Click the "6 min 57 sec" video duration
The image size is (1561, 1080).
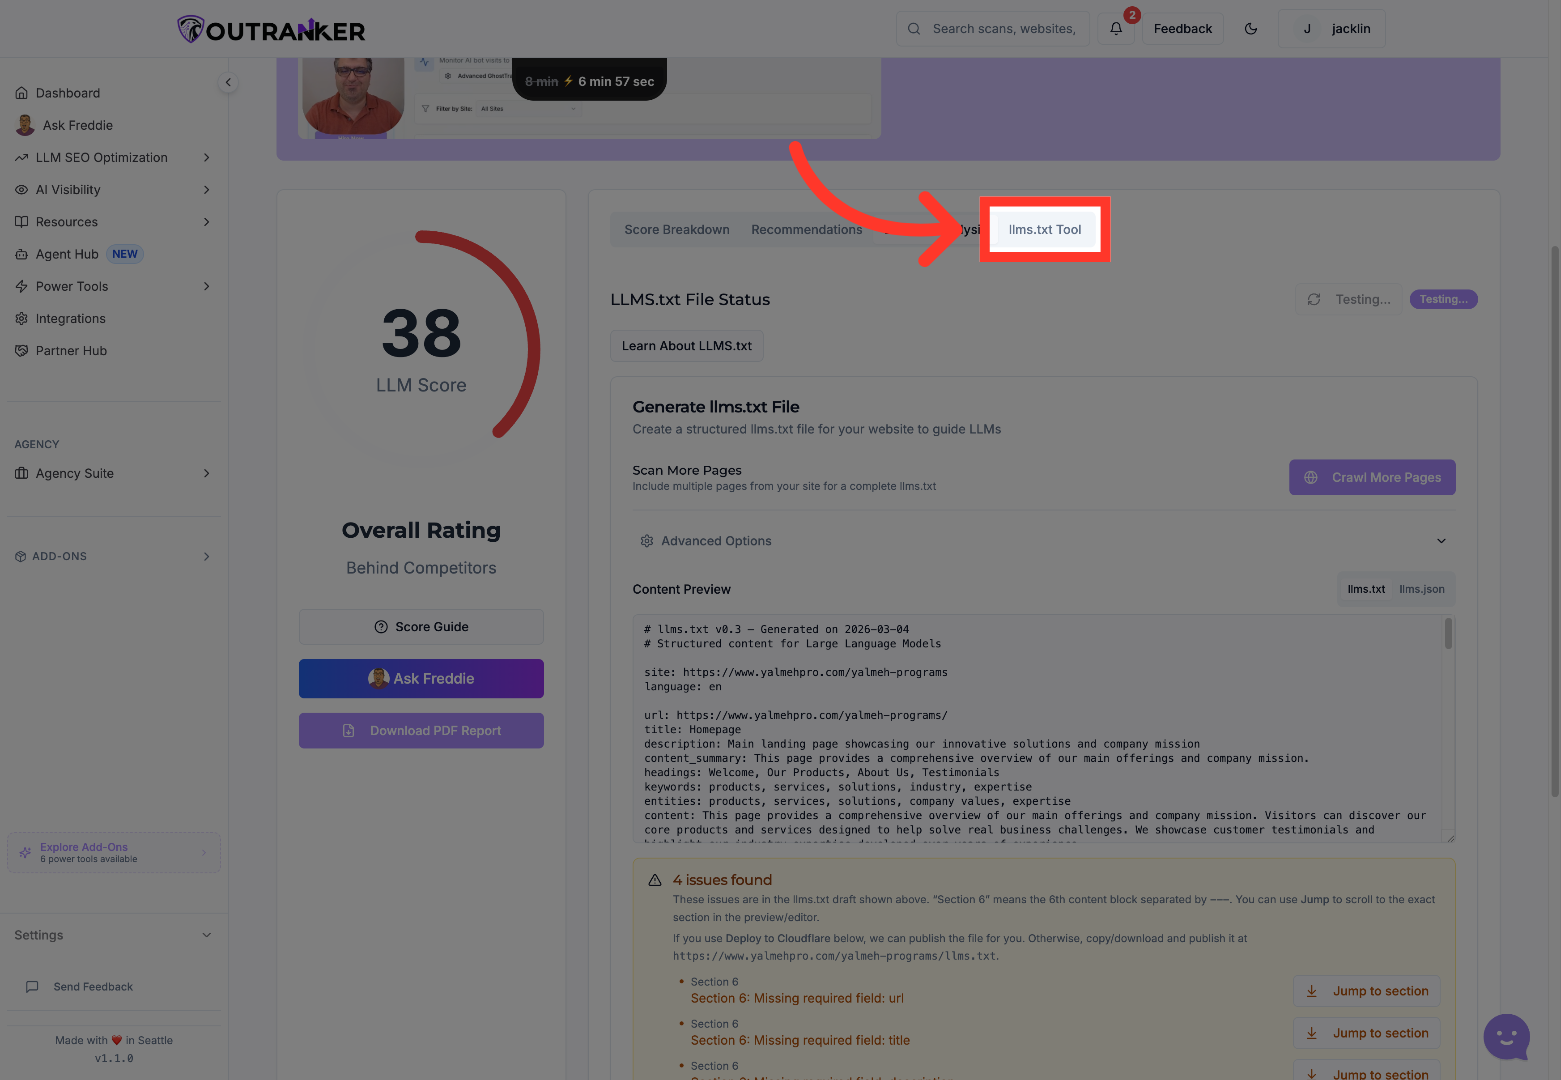pos(616,82)
